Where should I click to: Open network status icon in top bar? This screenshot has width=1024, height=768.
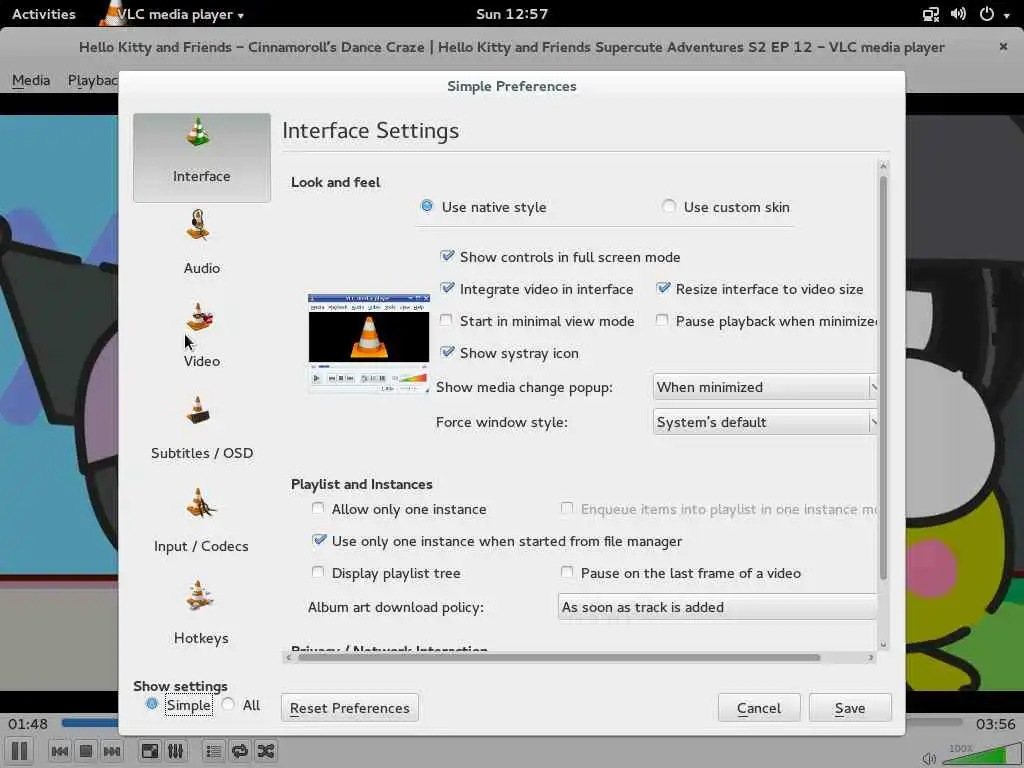pyautogui.click(x=931, y=14)
